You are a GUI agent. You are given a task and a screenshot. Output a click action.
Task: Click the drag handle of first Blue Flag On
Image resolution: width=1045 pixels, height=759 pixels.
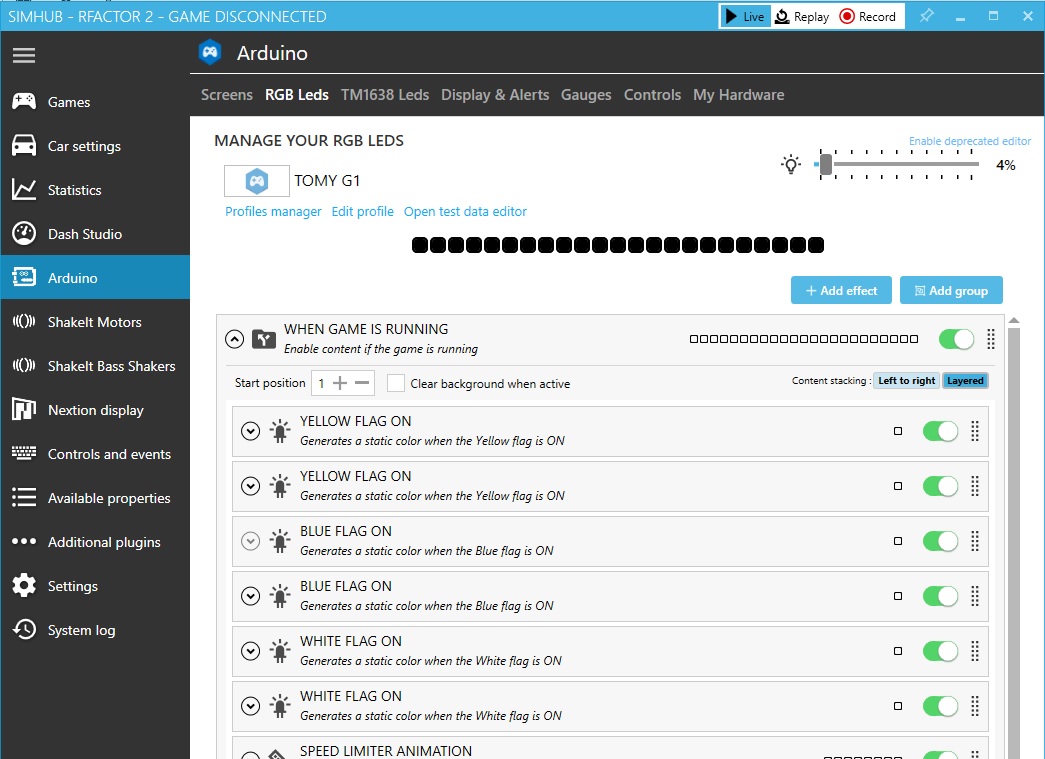point(975,541)
